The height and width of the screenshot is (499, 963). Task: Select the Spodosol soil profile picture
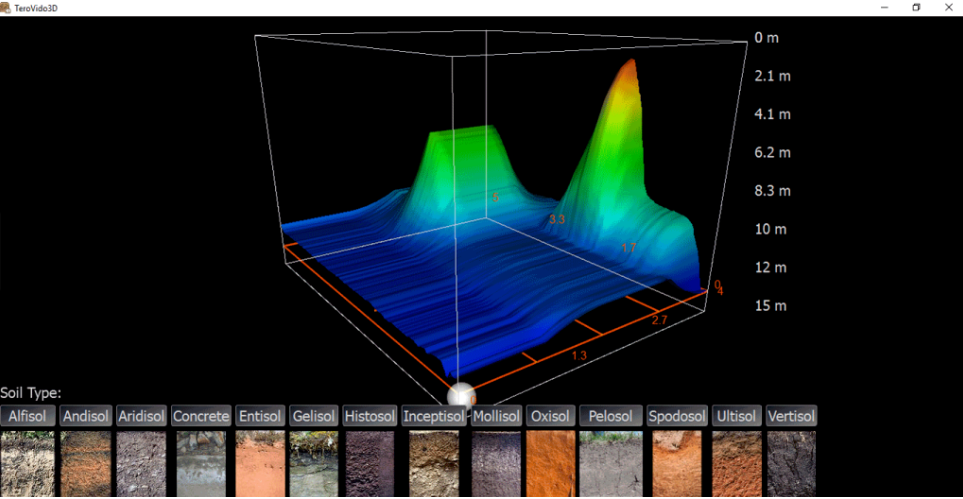(677, 464)
